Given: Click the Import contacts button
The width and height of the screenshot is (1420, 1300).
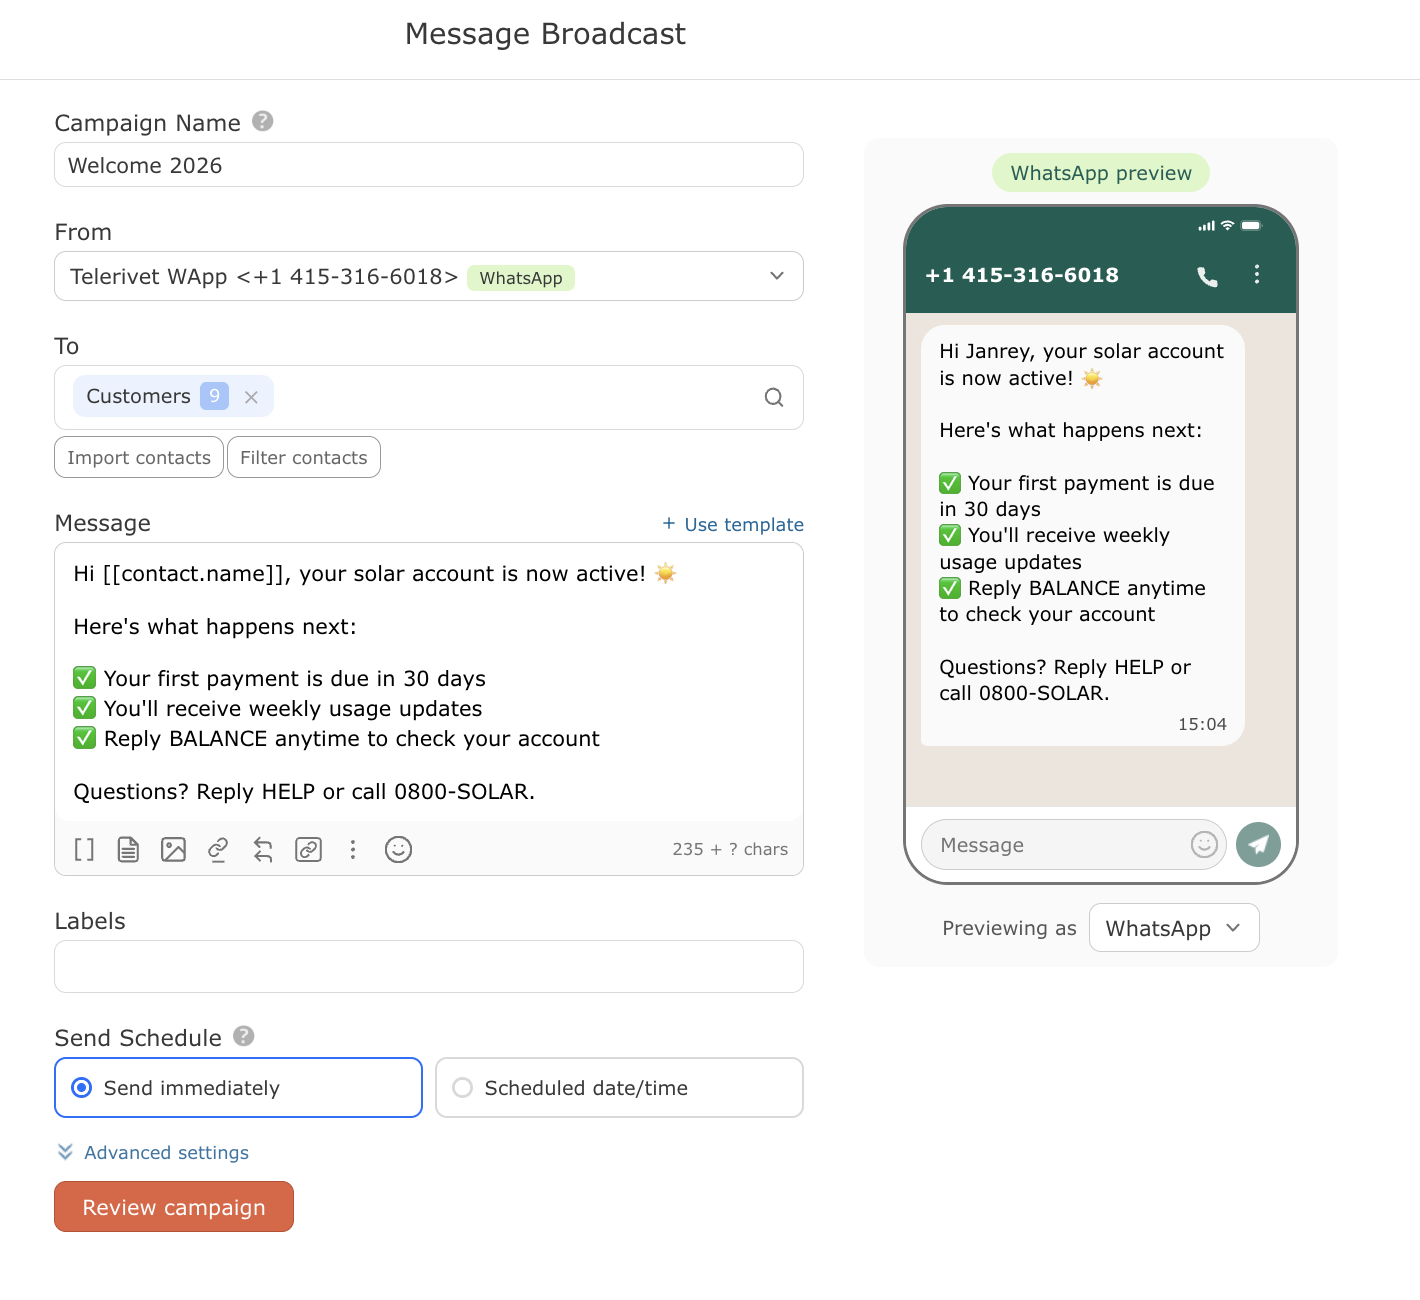Looking at the screenshot, I should pyautogui.click(x=139, y=457).
